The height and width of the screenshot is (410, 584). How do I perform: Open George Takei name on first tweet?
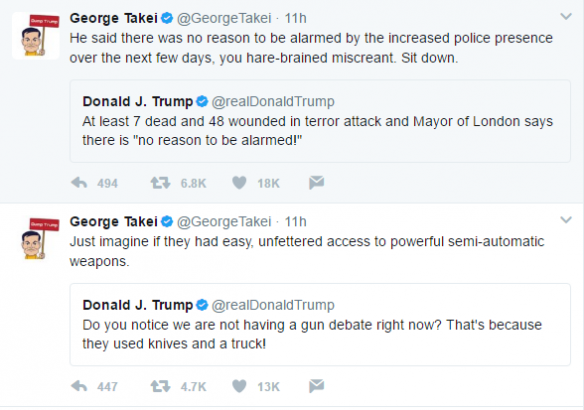[x=114, y=18]
